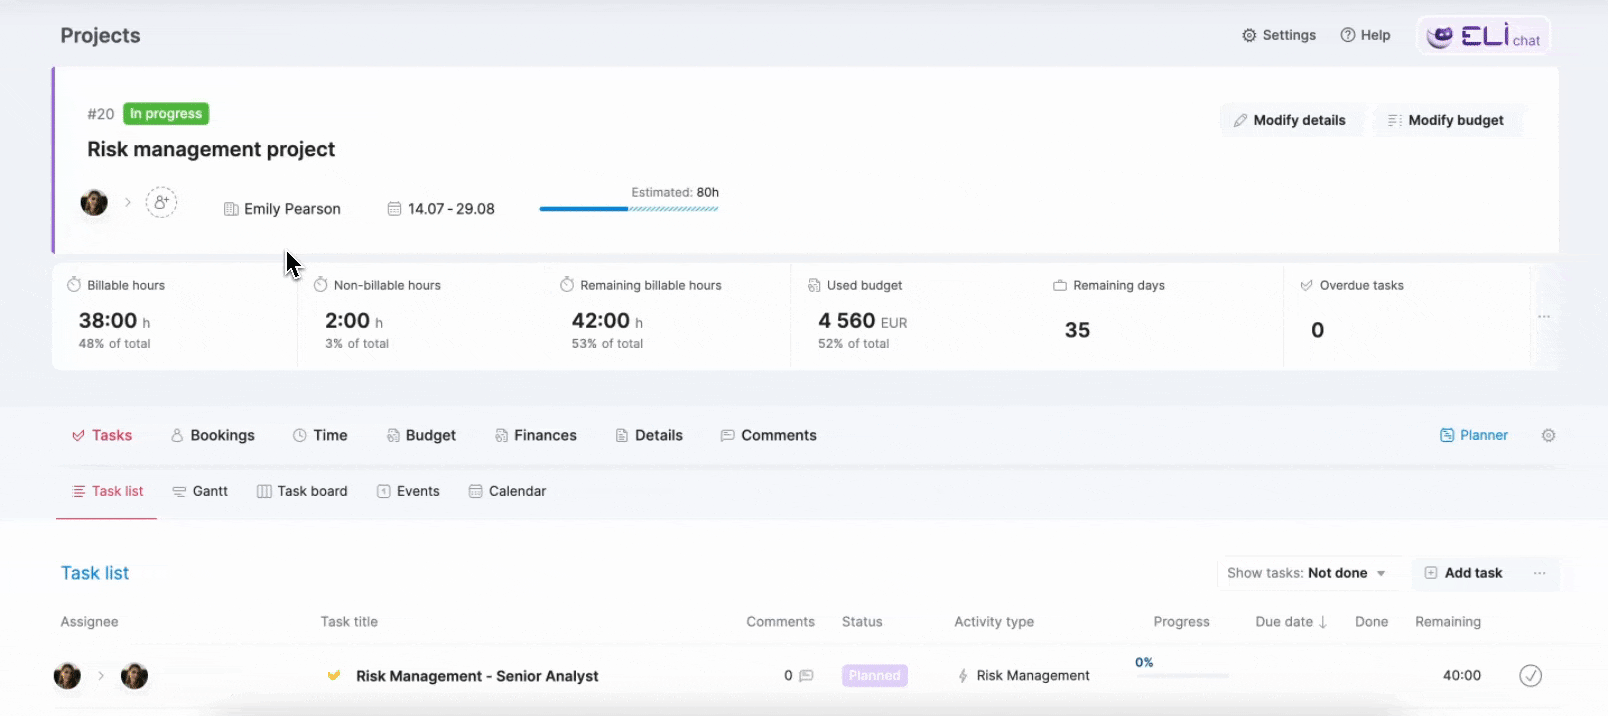Click the Assignee column header
The width and height of the screenshot is (1608, 716).
coord(89,622)
